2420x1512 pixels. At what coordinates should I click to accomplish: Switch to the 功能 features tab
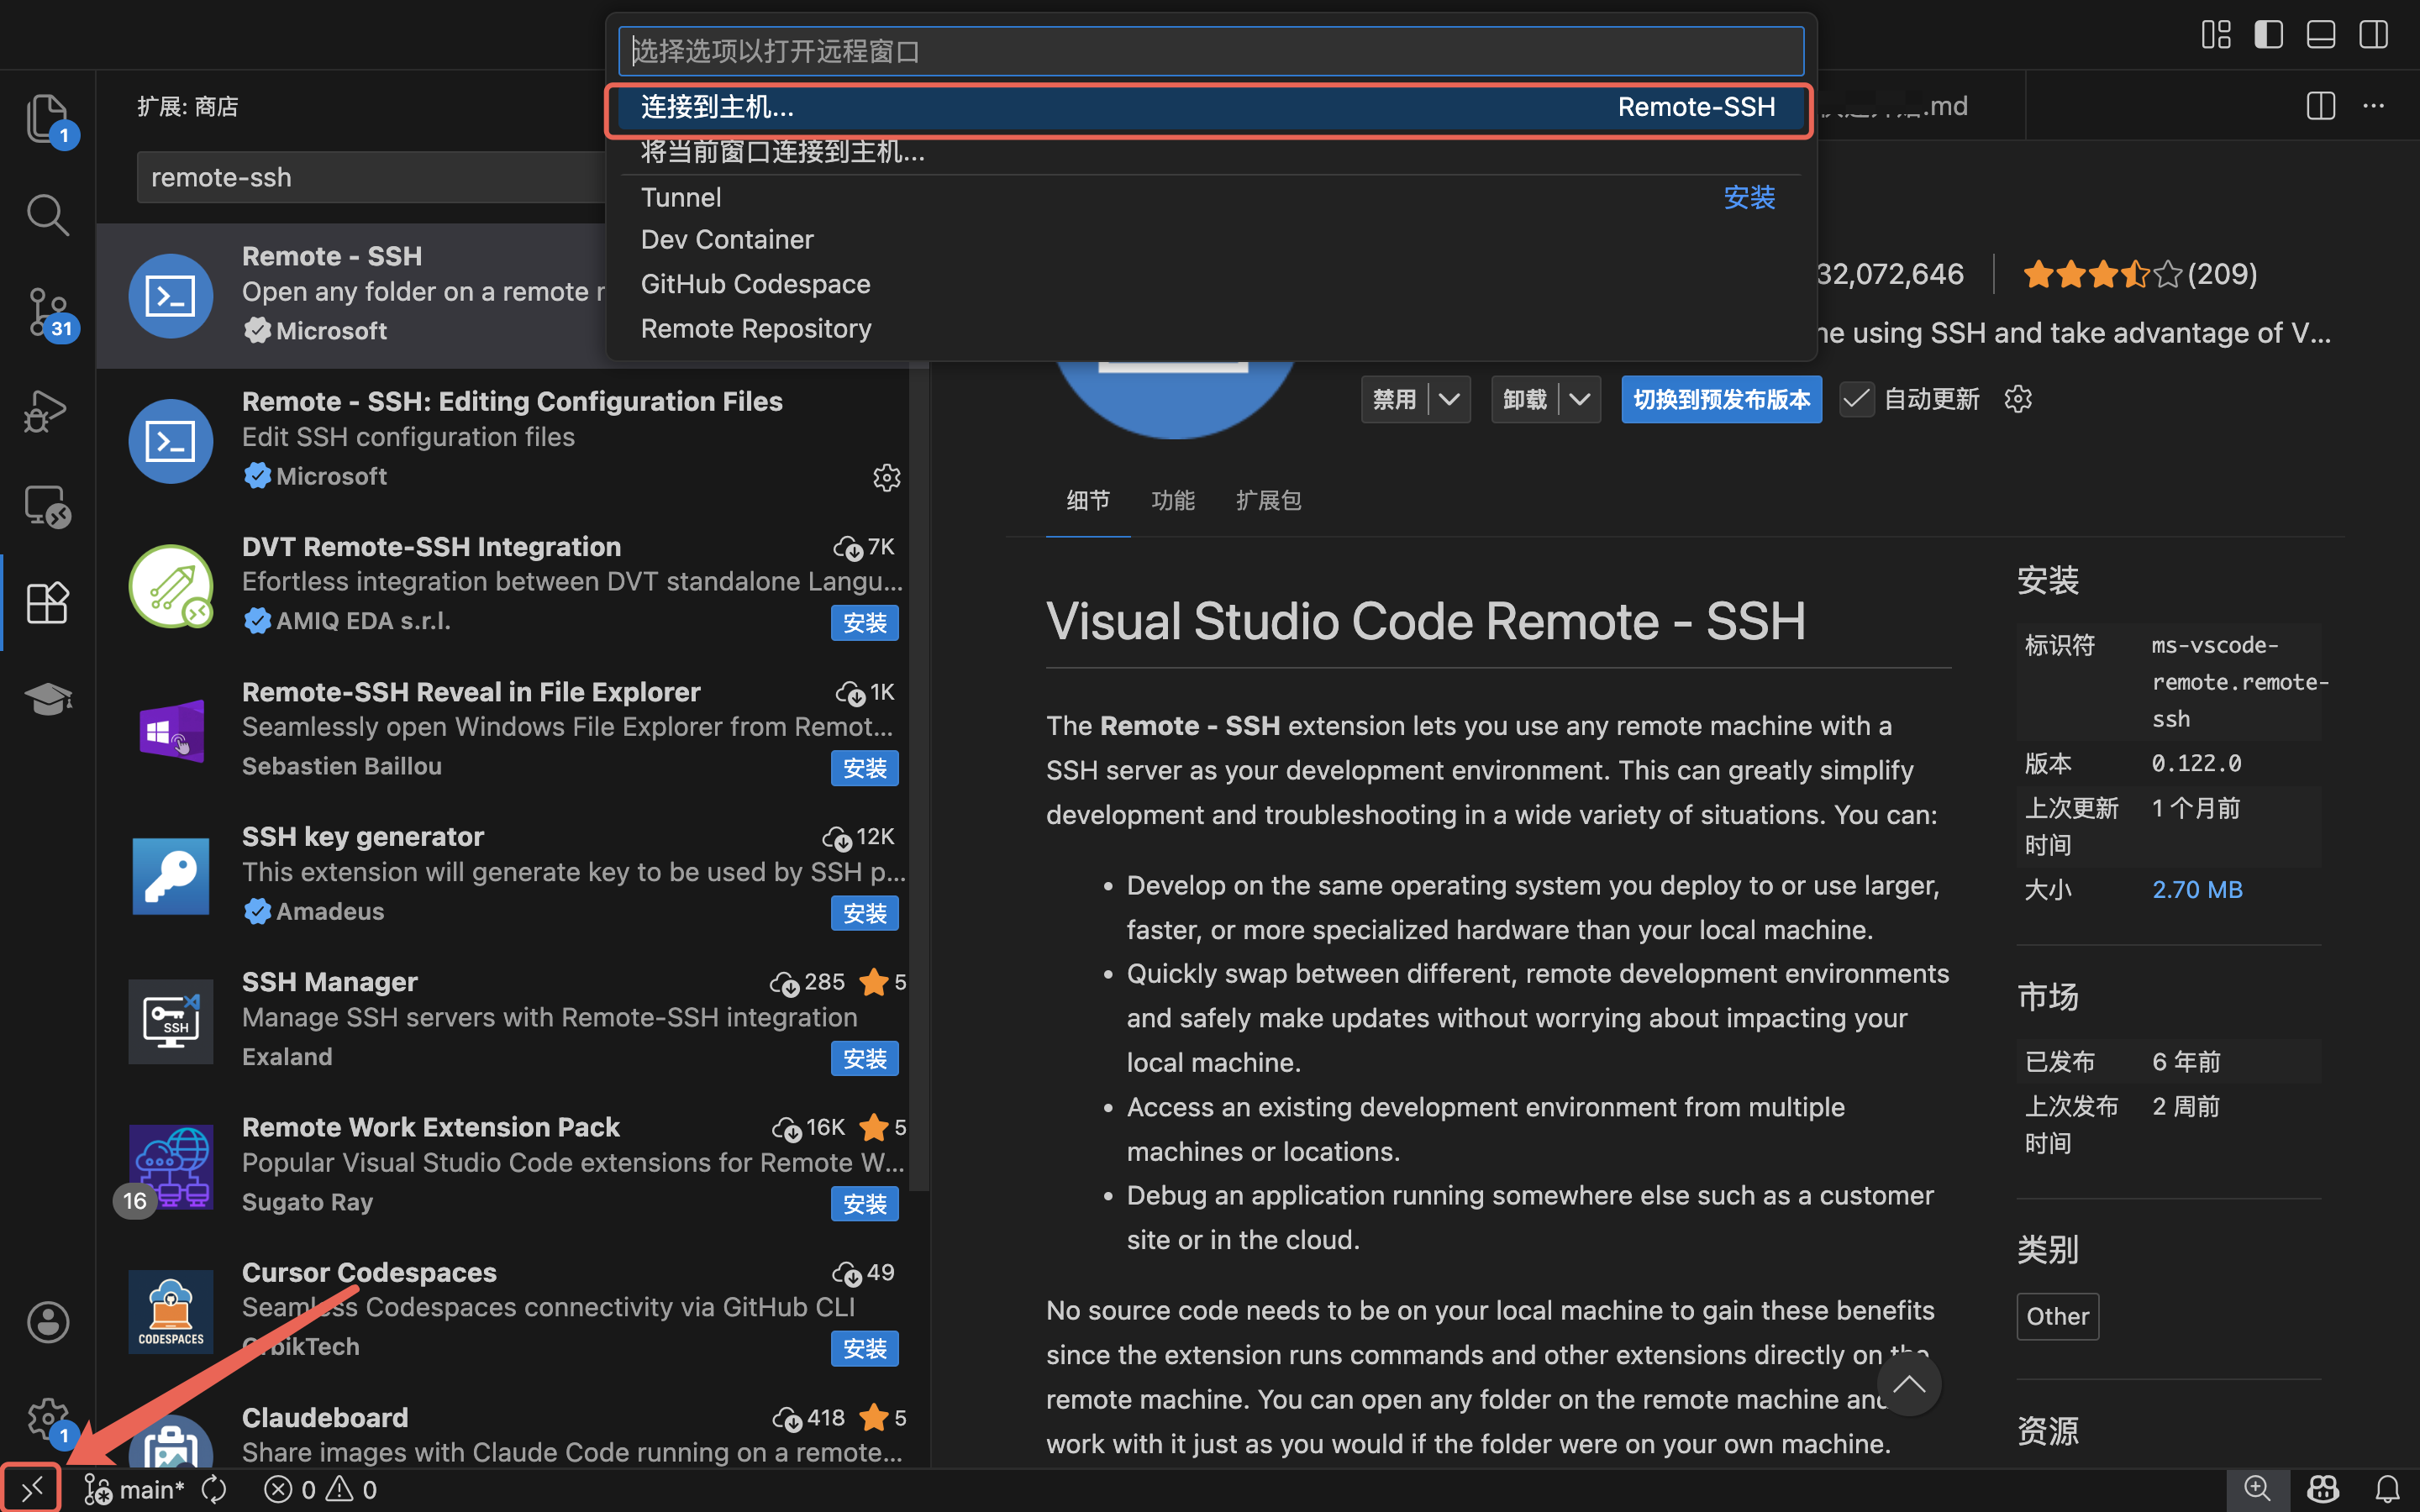[x=1172, y=500]
